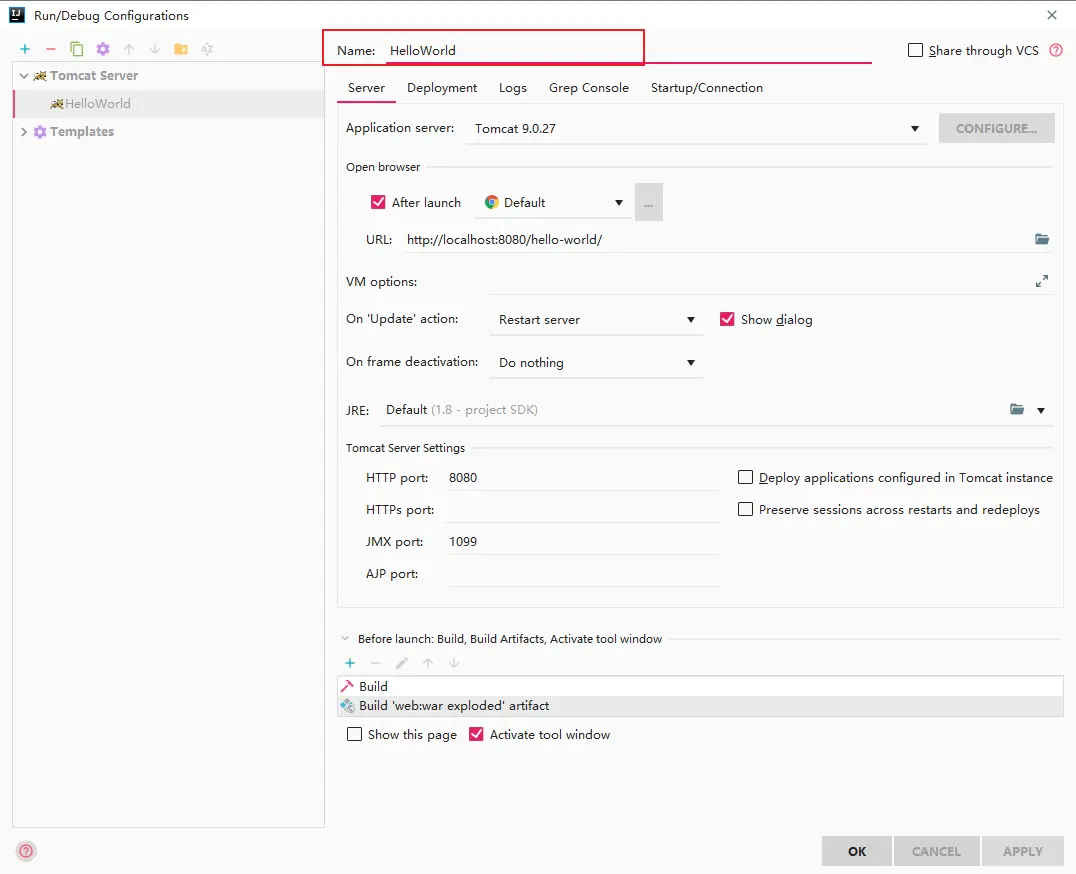
Task: Click APPLY button
Action: click(x=1022, y=851)
